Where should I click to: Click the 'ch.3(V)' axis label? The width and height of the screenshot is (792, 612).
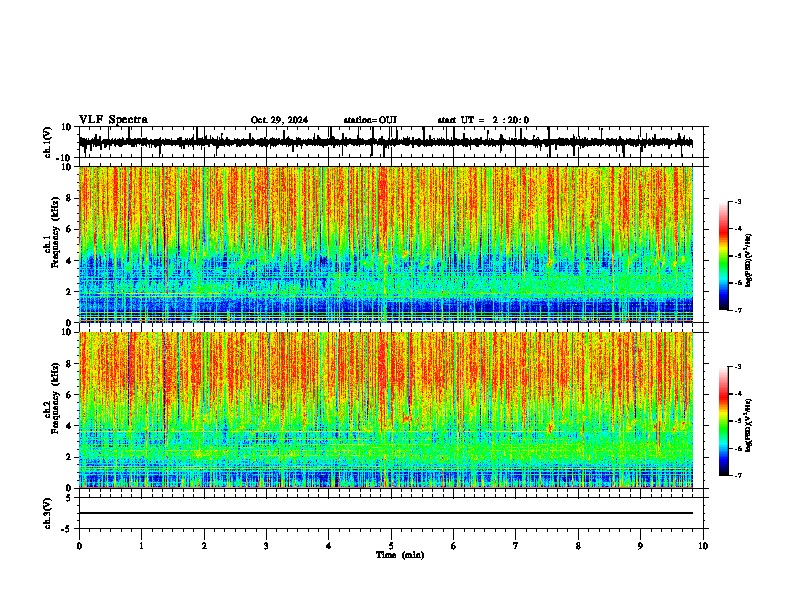48,513
